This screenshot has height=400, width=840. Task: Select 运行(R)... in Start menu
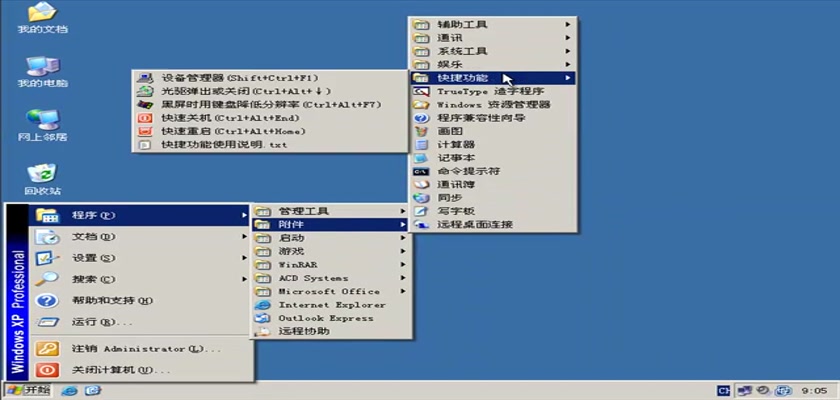coord(139,322)
